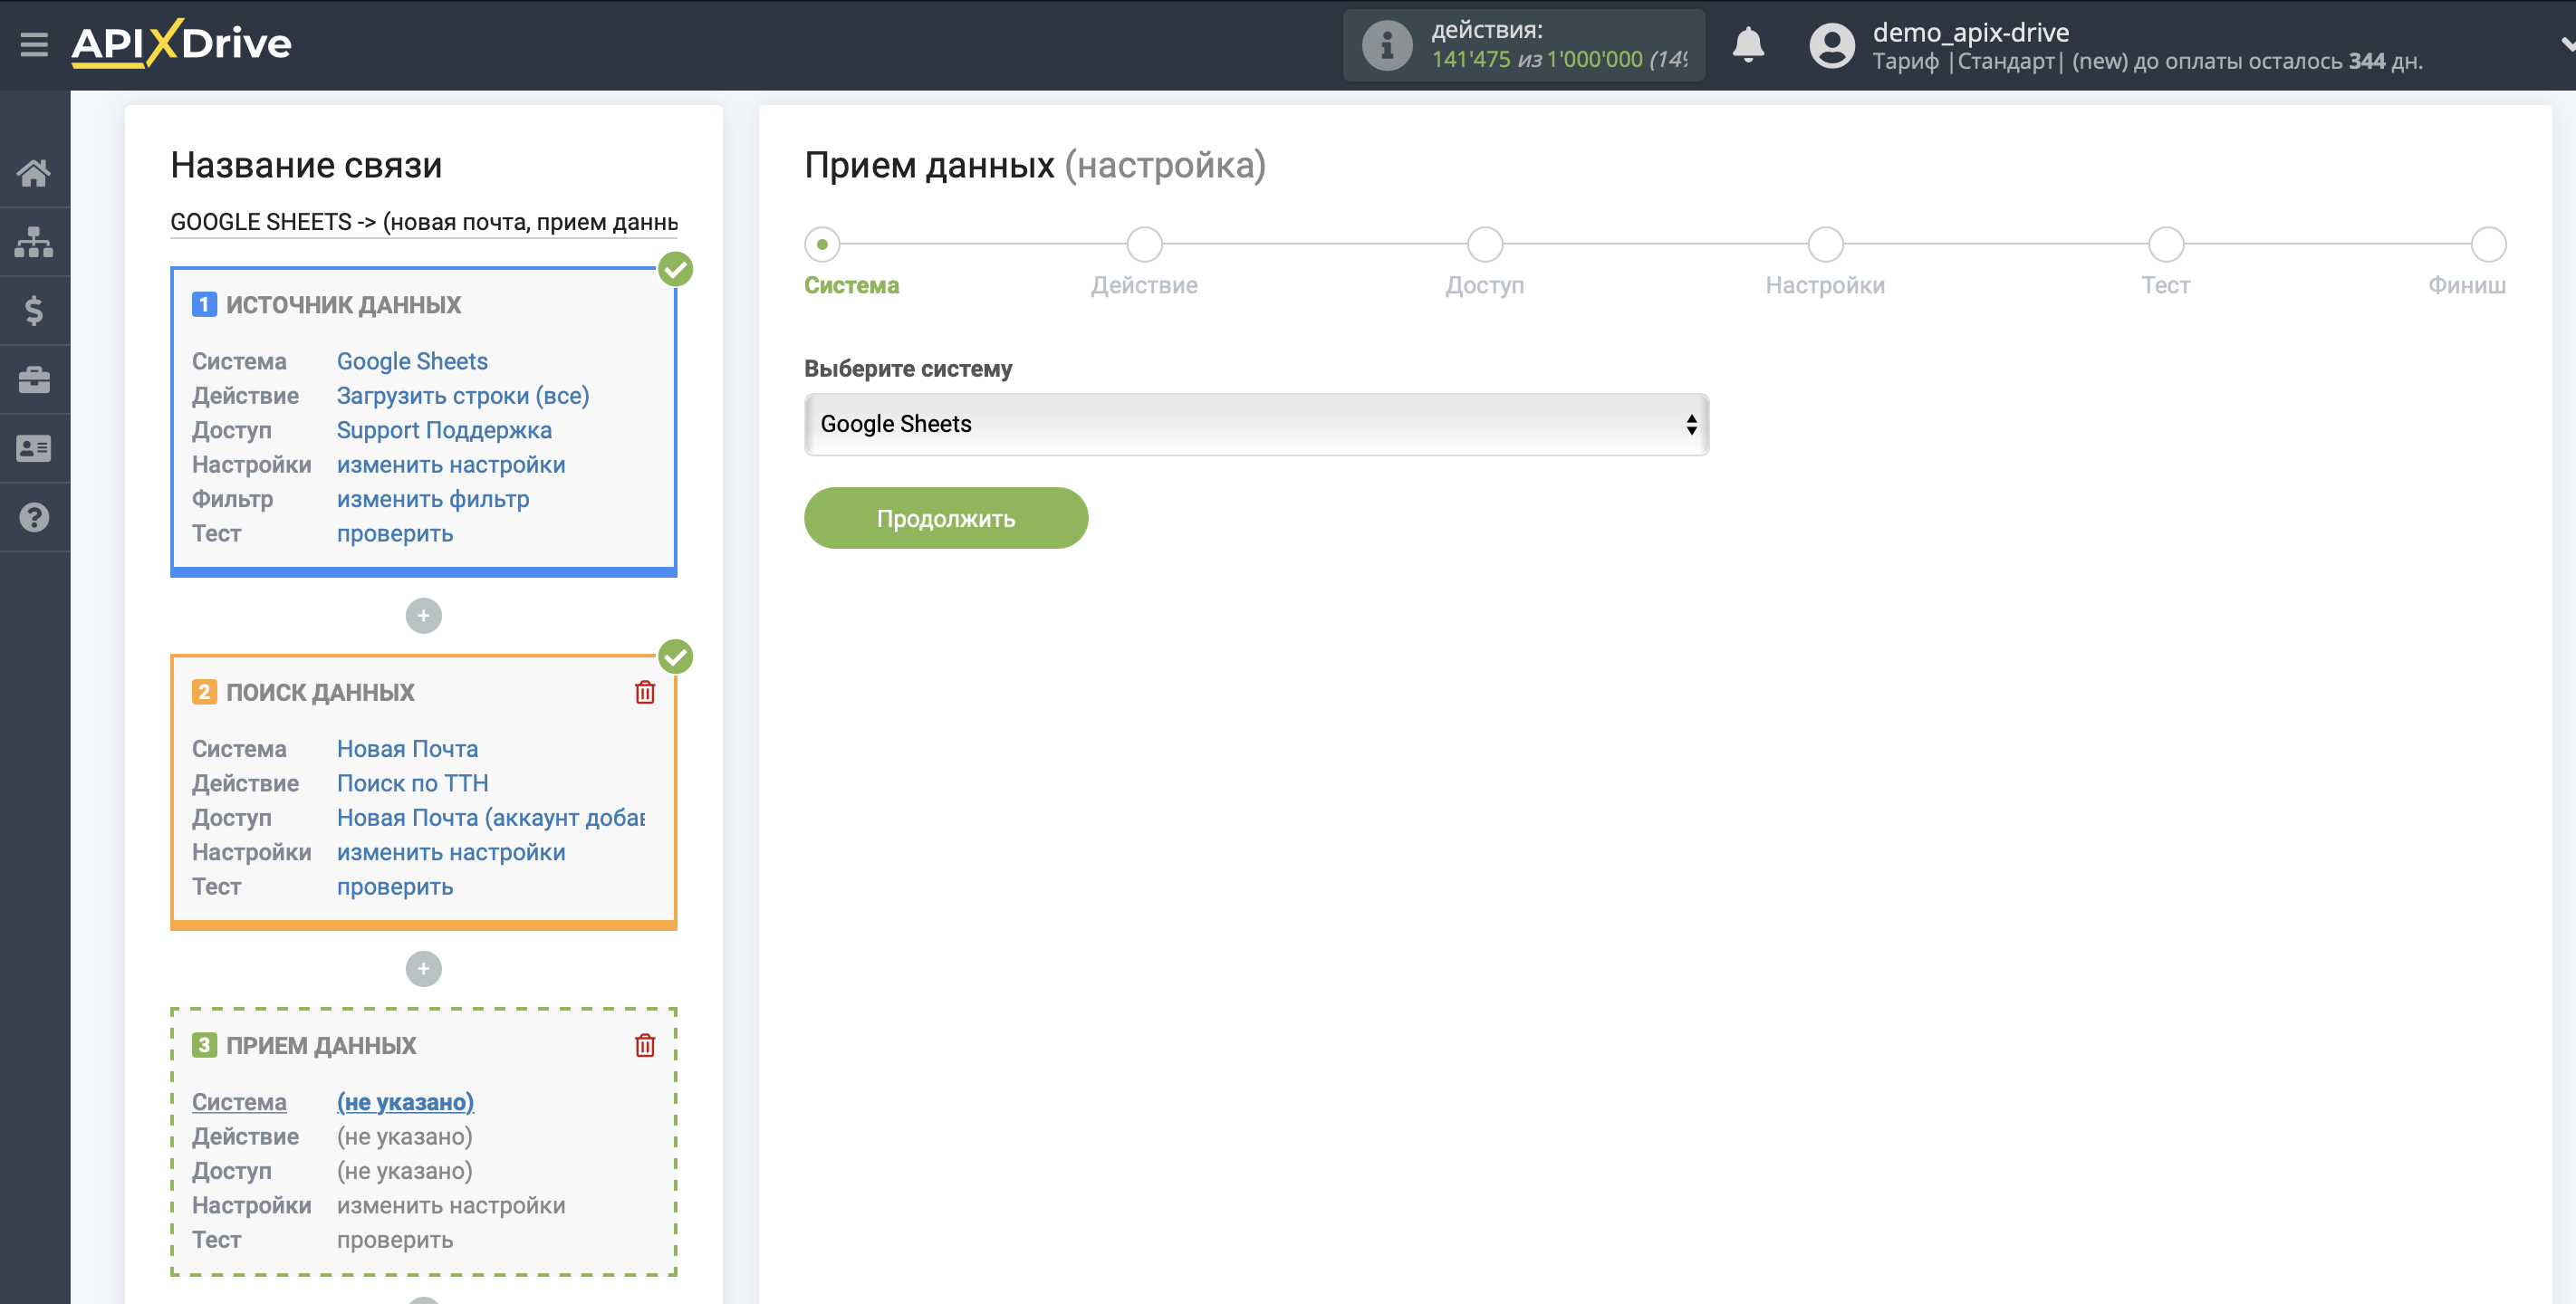Viewport: 2576px width, 1304px height.
Task: Open the Google Sheets system dropdown
Action: [1256, 424]
